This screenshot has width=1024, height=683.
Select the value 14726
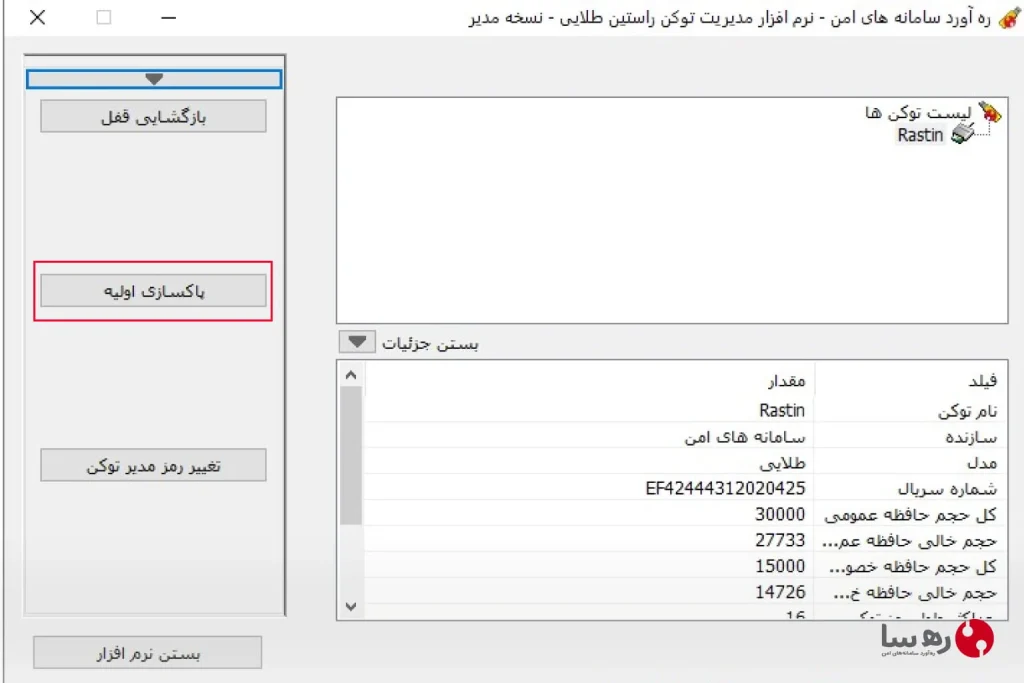click(780, 592)
